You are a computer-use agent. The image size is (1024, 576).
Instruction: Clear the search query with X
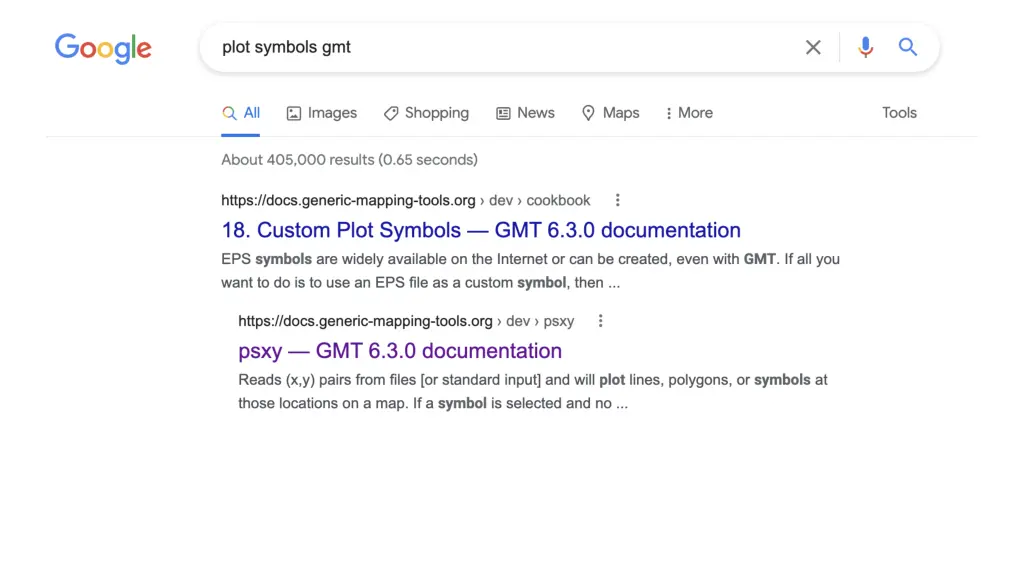pyautogui.click(x=813, y=47)
